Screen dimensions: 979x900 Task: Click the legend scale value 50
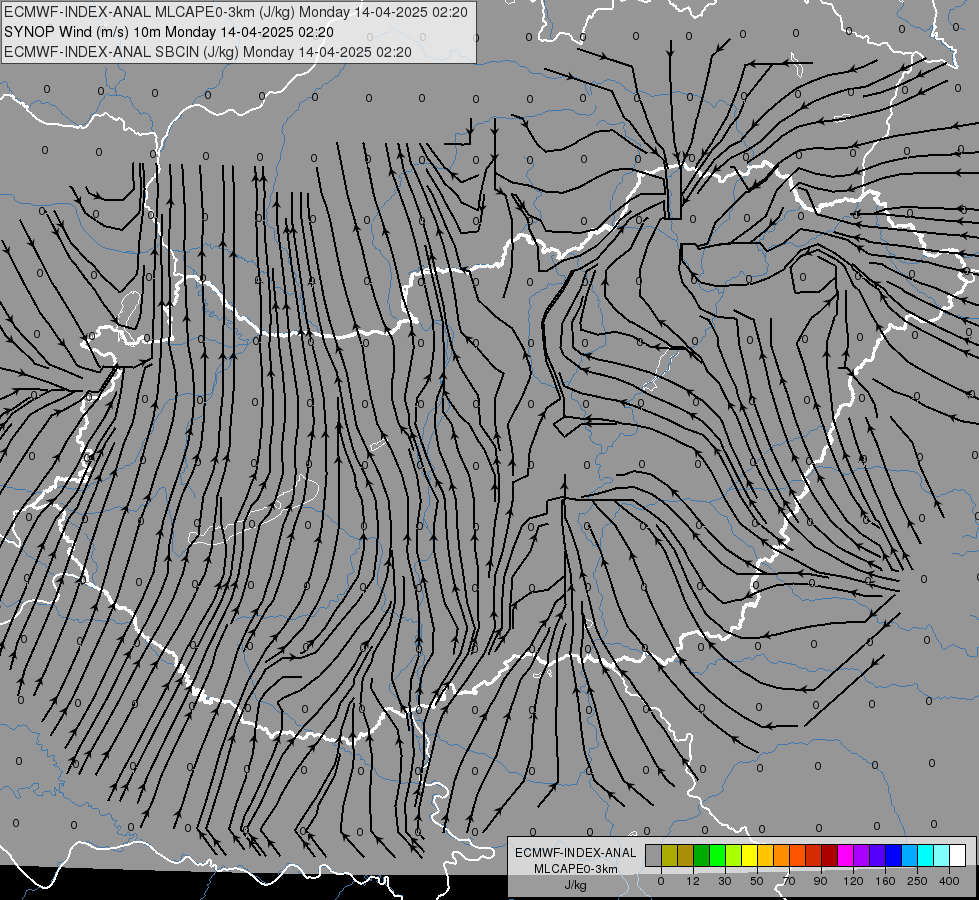(x=757, y=881)
